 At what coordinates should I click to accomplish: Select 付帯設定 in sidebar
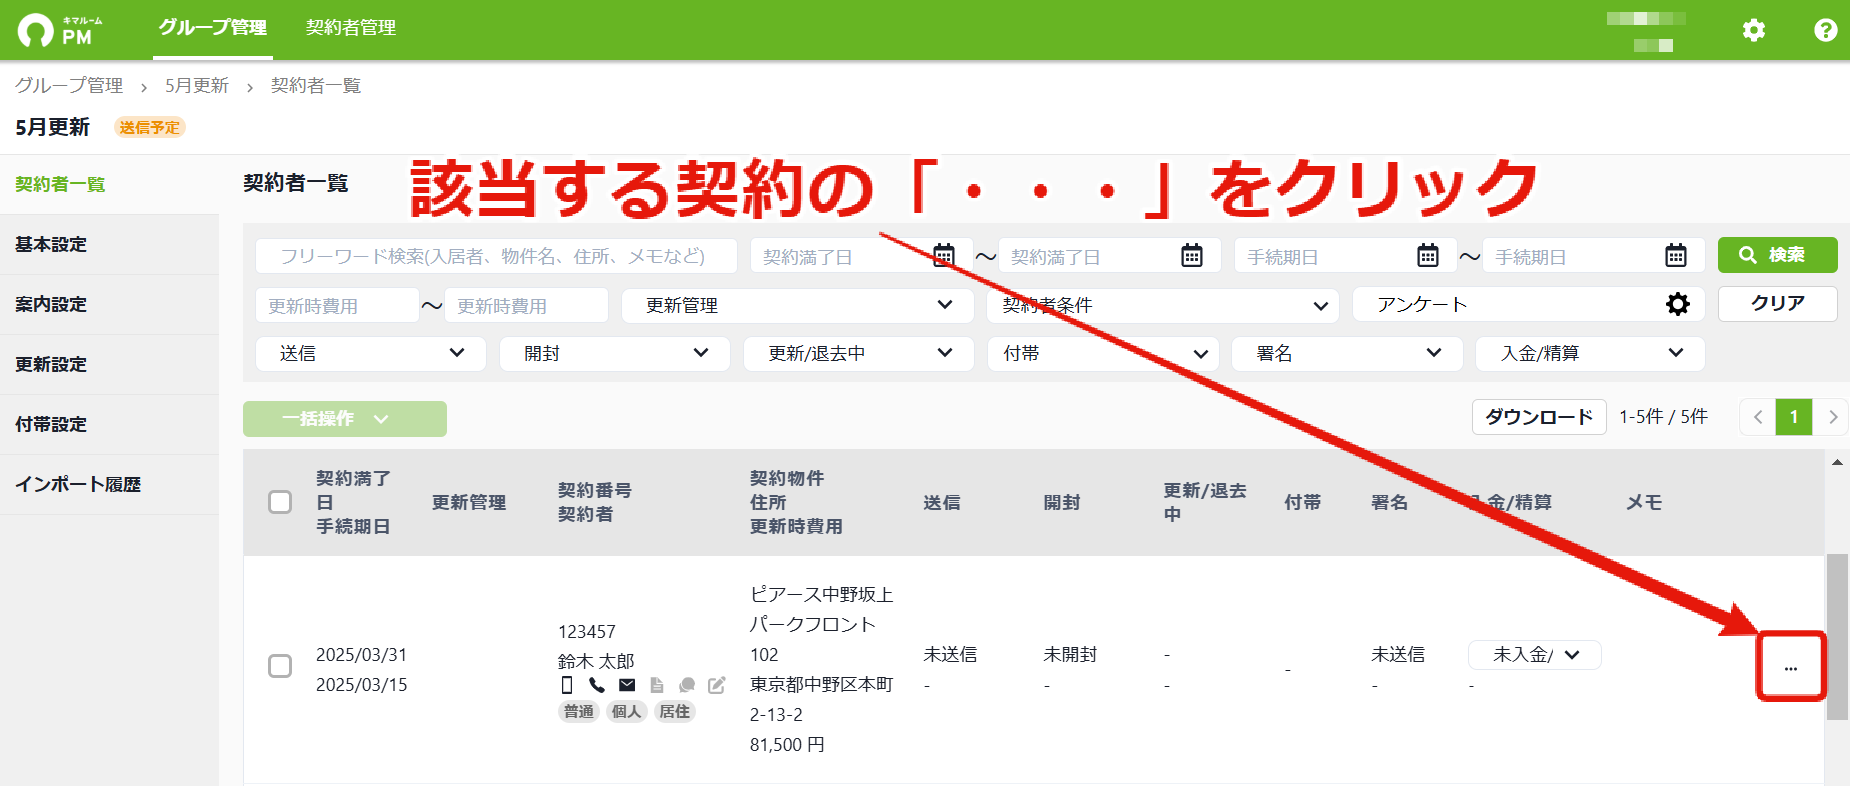click(109, 424)
